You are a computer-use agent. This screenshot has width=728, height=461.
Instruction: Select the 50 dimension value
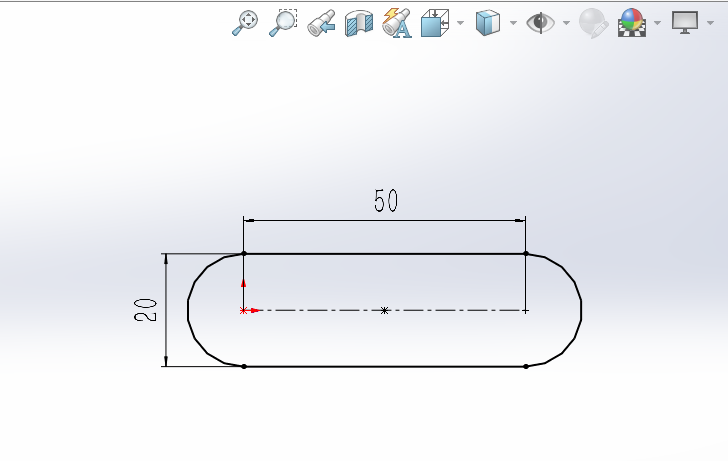coord(386,201)
